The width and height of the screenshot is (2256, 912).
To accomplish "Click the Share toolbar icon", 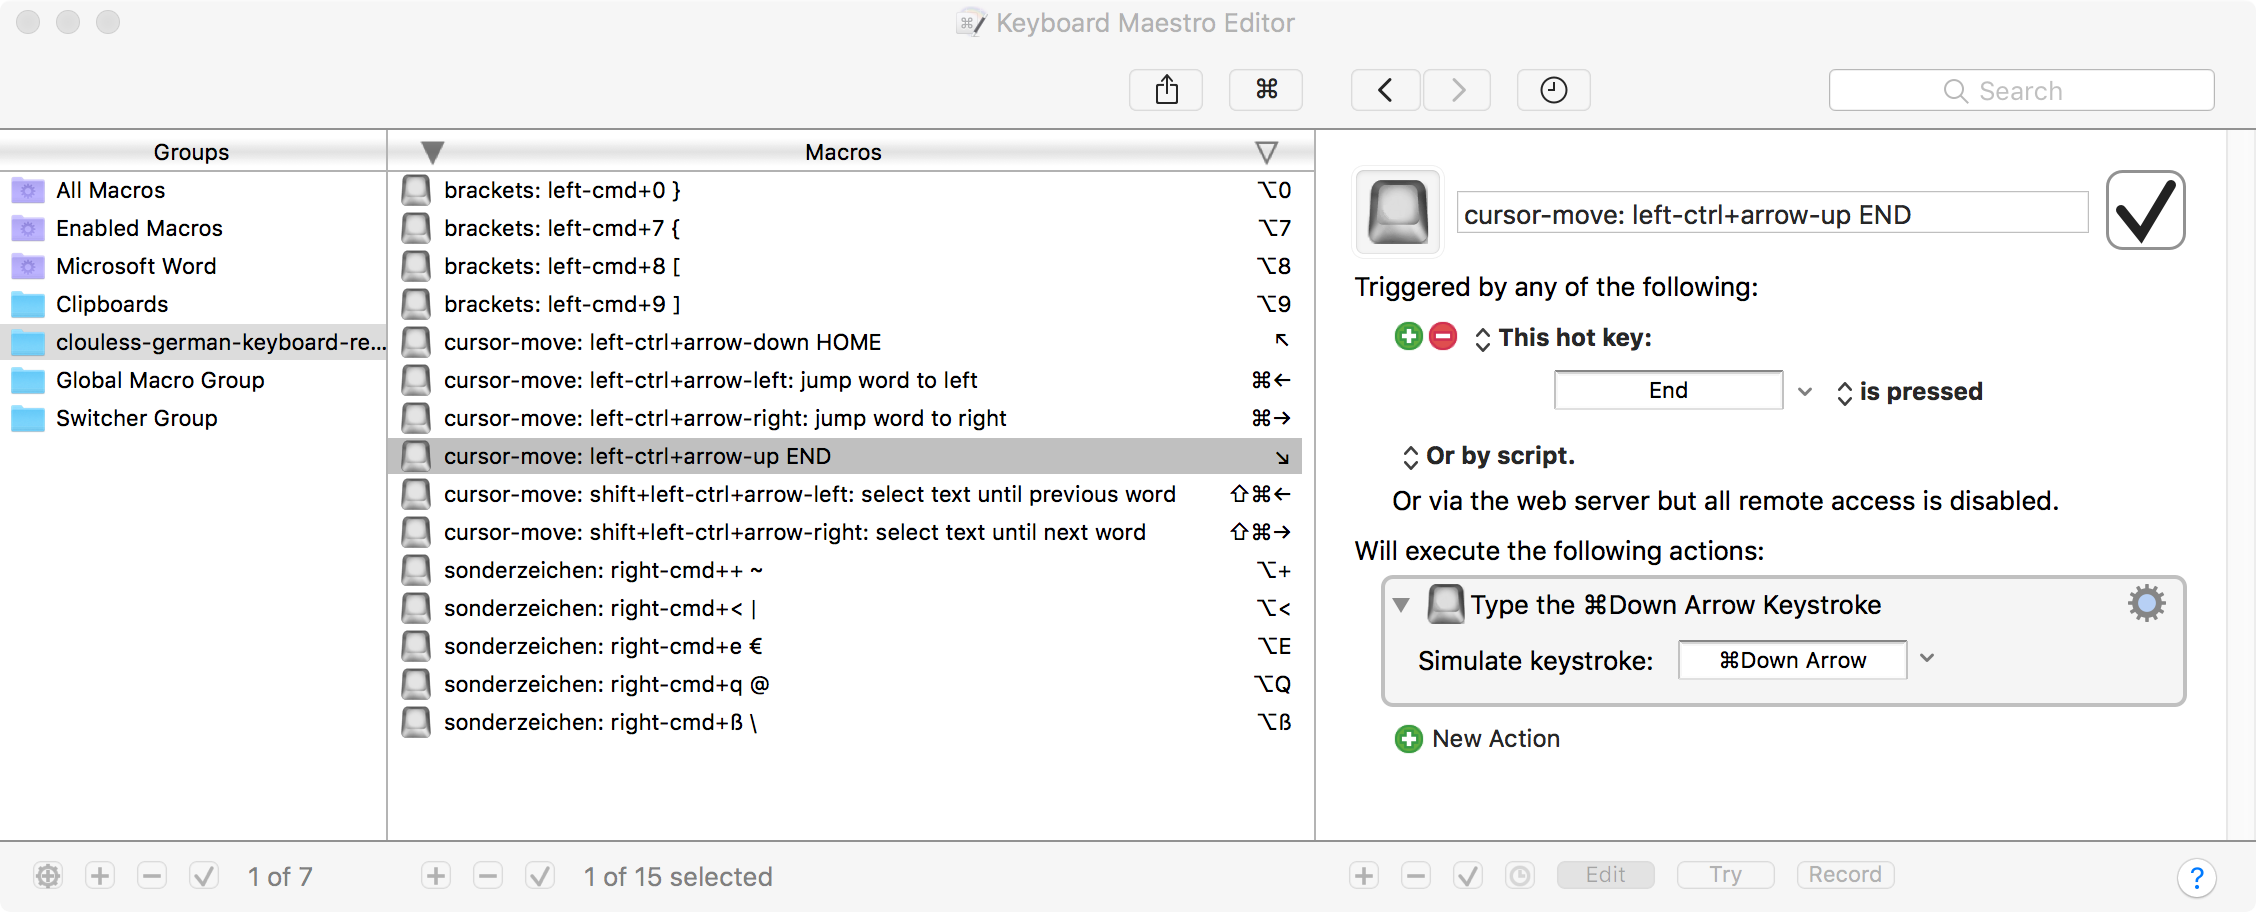I will tap(1166, 90).
